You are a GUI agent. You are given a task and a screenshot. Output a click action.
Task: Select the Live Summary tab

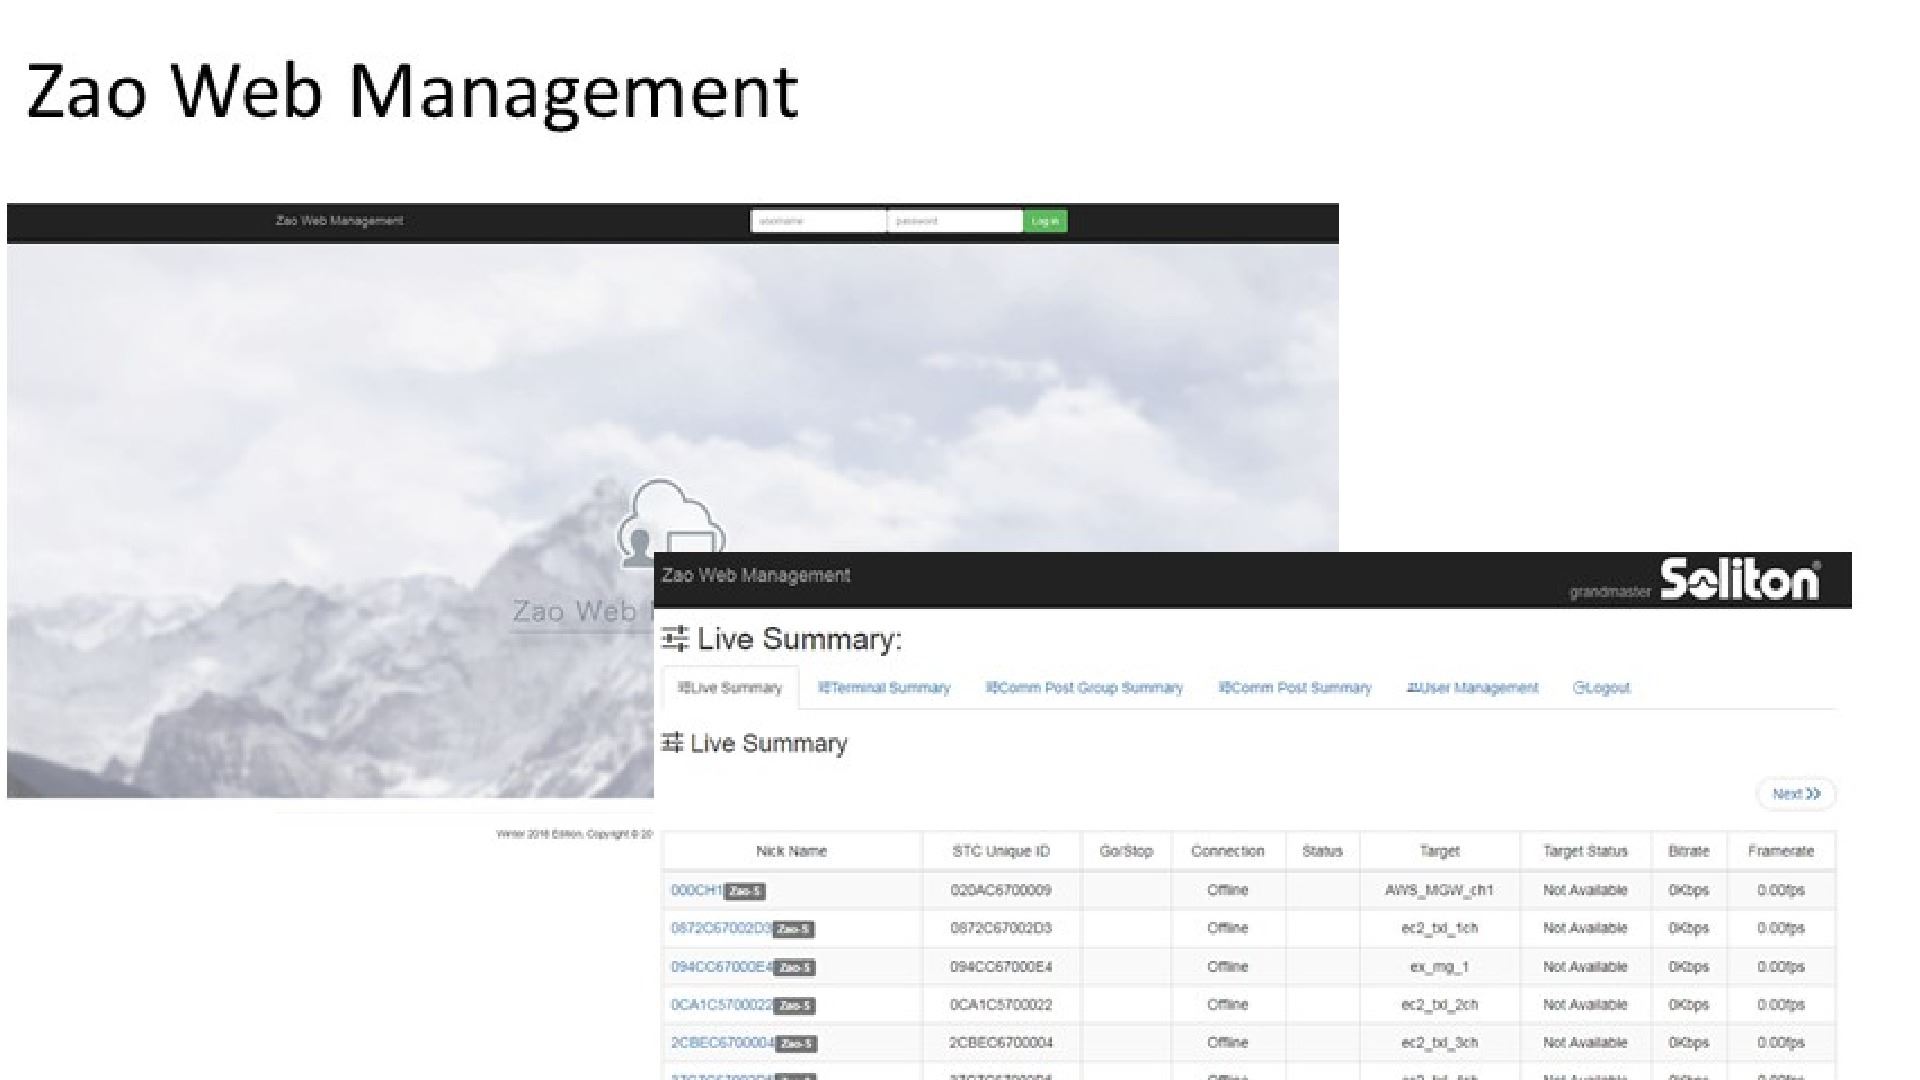[x=730, y=688]
